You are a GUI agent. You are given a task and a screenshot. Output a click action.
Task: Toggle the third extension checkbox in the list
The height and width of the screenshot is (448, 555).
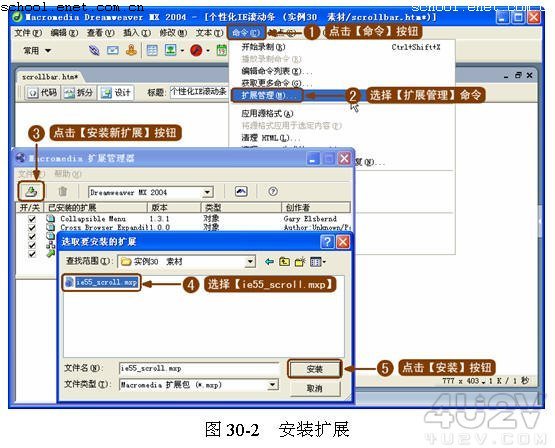tap(32, 236)
